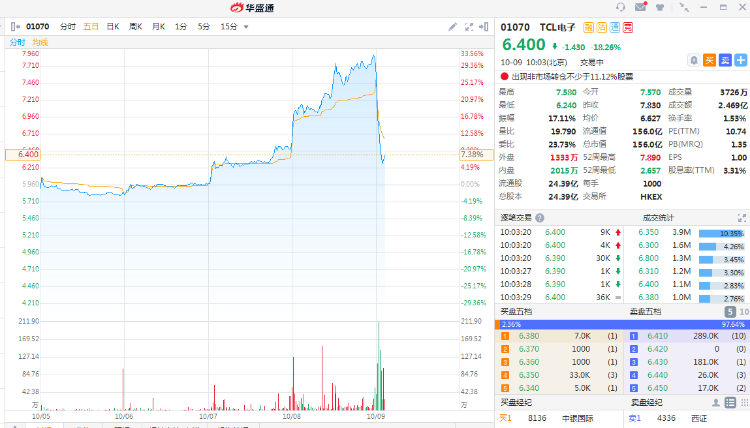Switch to the 周K weekly candlestick tab

pyautogui.click(x=136, y=27)
